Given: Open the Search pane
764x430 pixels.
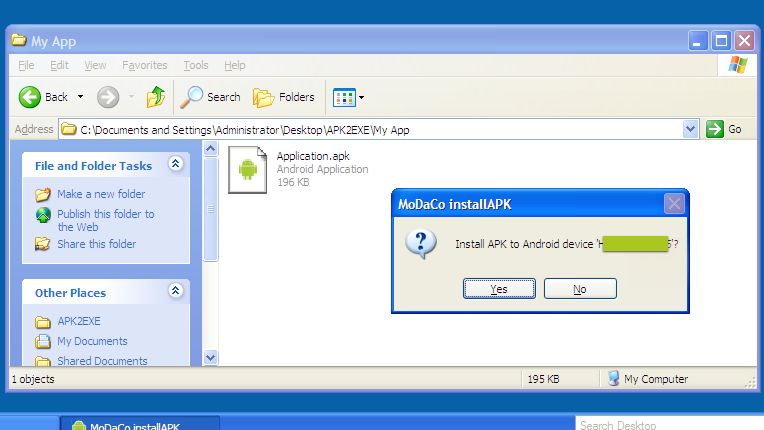Looking at the screenshot, I should (x=210, y=97).
